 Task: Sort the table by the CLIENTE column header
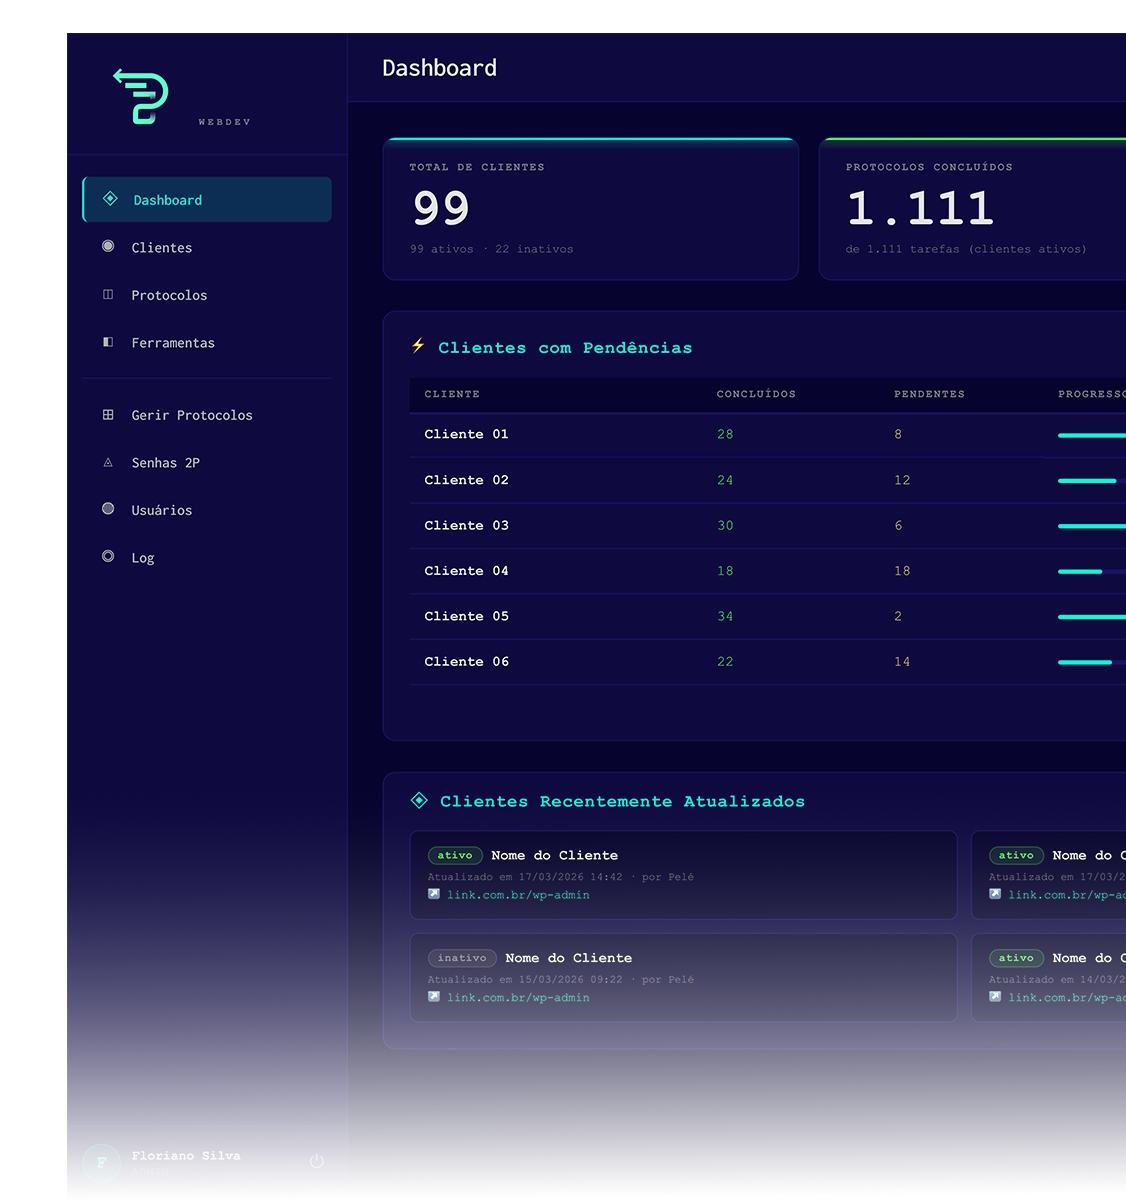pos(452,394)
